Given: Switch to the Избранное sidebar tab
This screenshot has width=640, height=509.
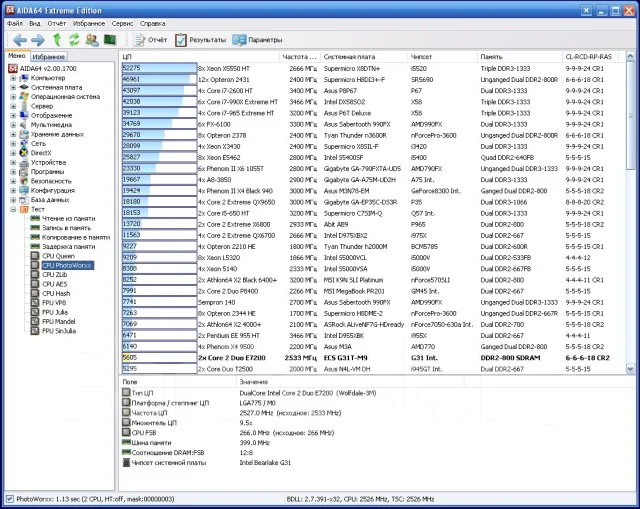Looking at the screenshot, I should point(49,57).
